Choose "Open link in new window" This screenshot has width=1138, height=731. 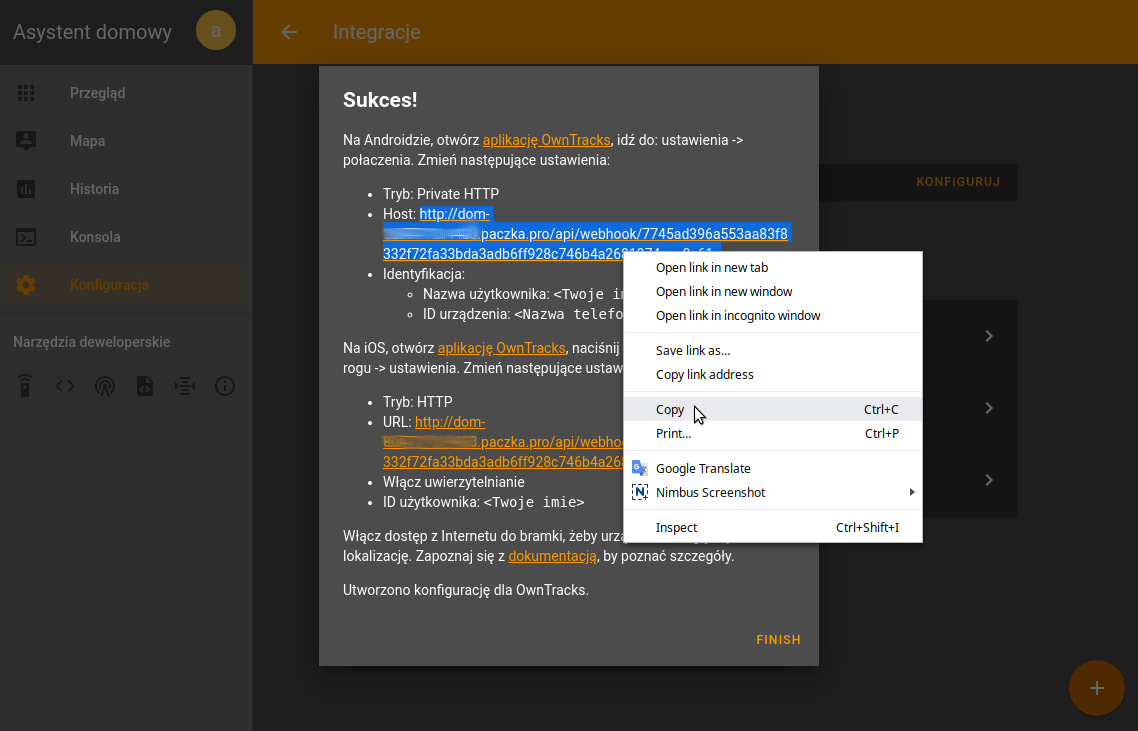click(x=773, y=292)
